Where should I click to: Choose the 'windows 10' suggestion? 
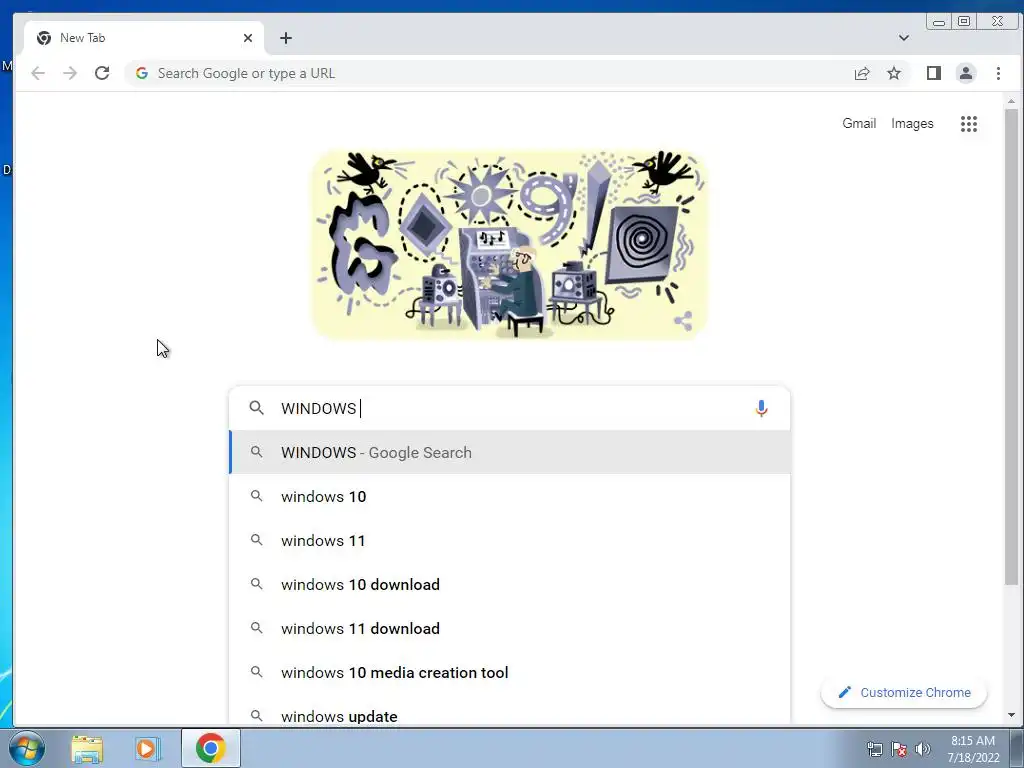pyautogui.click(x=509, y=496)
